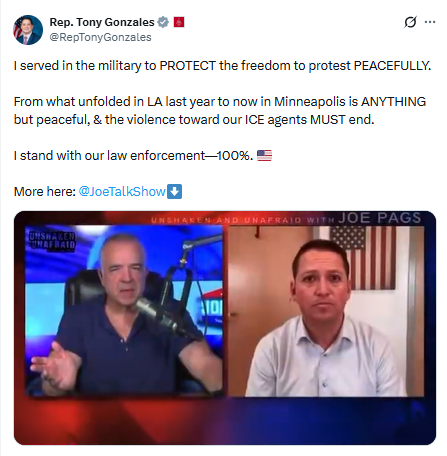Click the paragraph mentioning Minneapolis and ICE agents

(x=220, y=111)
